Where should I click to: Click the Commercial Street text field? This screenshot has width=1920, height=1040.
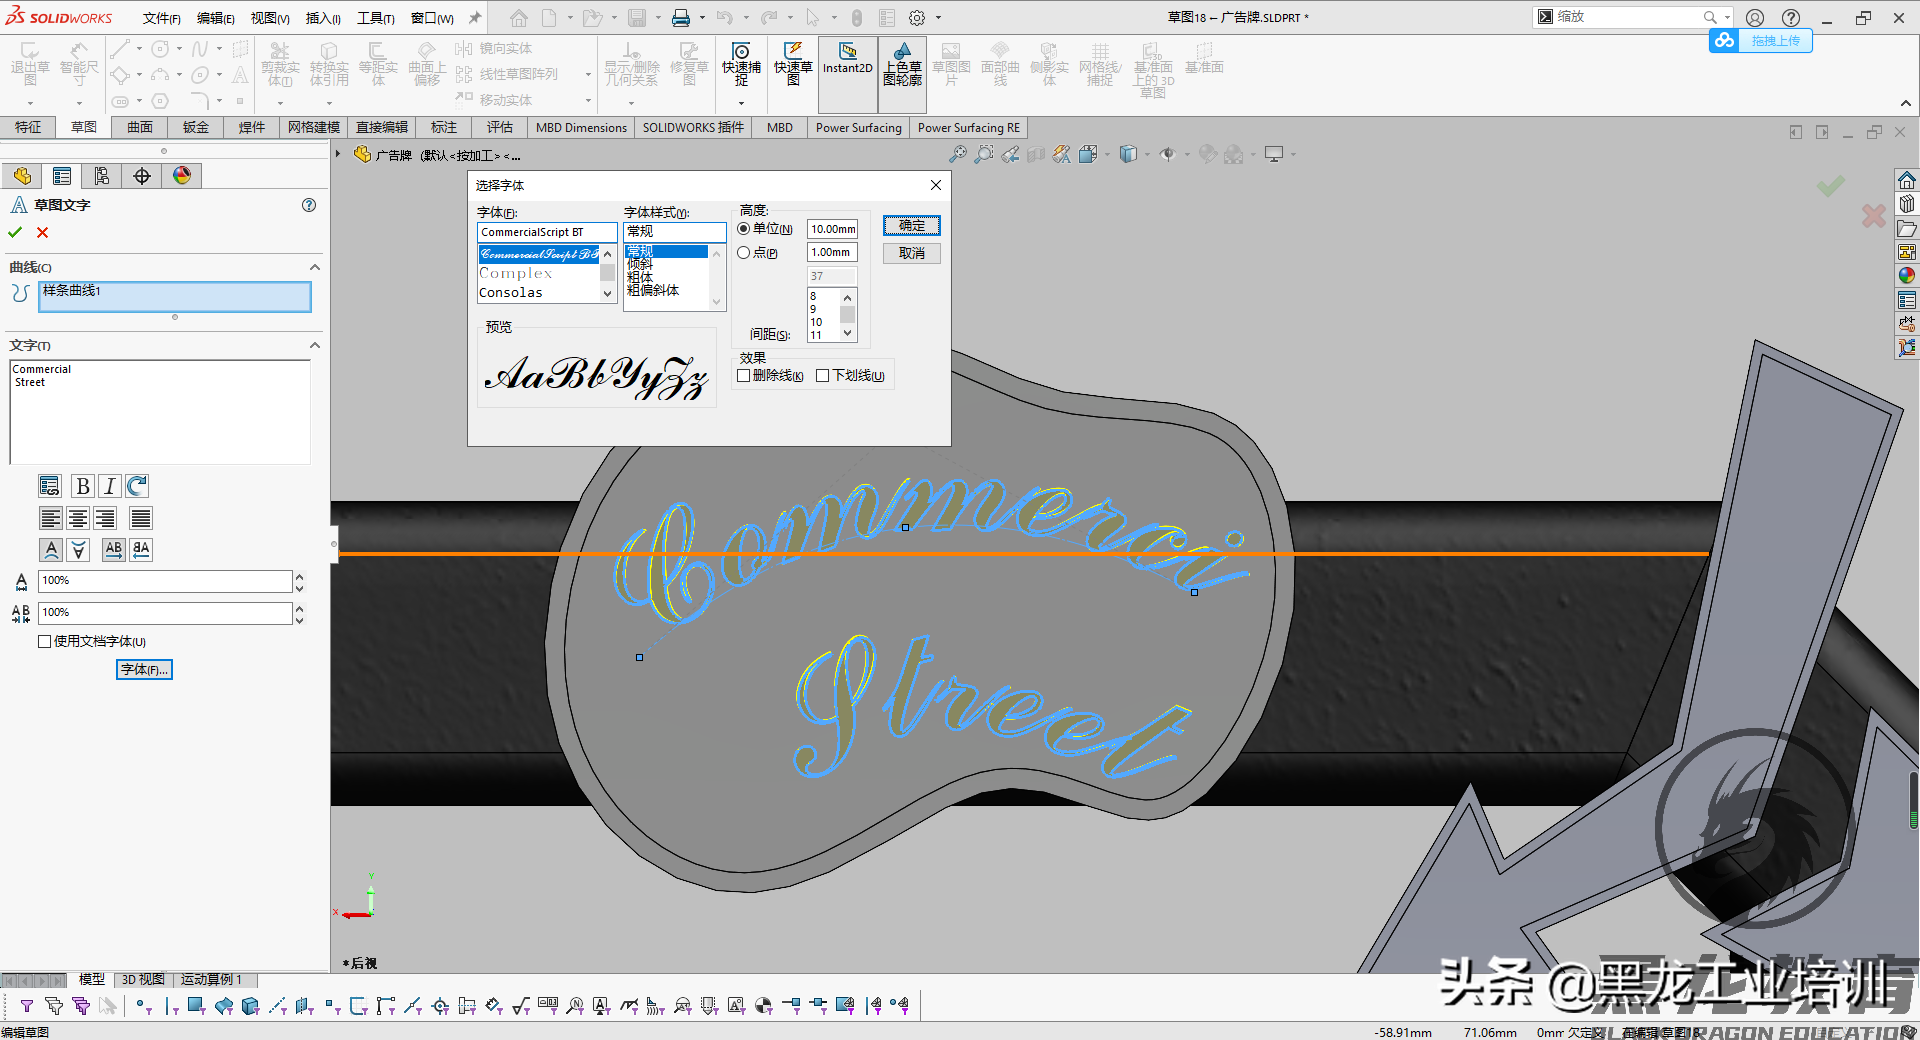coord(160,412)
